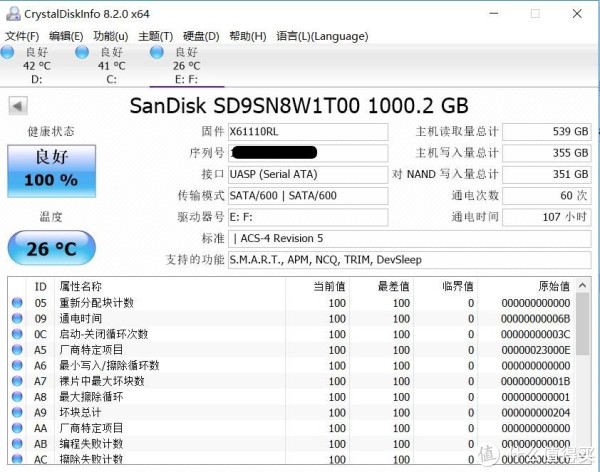Open the 硬盘(D) menu

point(201,36)
